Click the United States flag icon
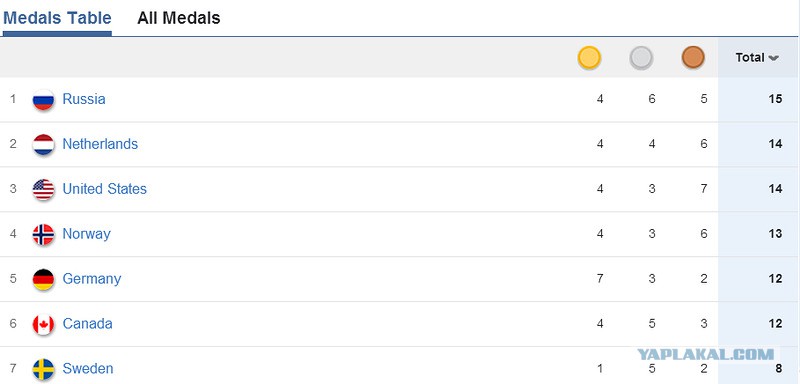The width and height of the screenshot is (800, 384). click(x=43, y=189)
